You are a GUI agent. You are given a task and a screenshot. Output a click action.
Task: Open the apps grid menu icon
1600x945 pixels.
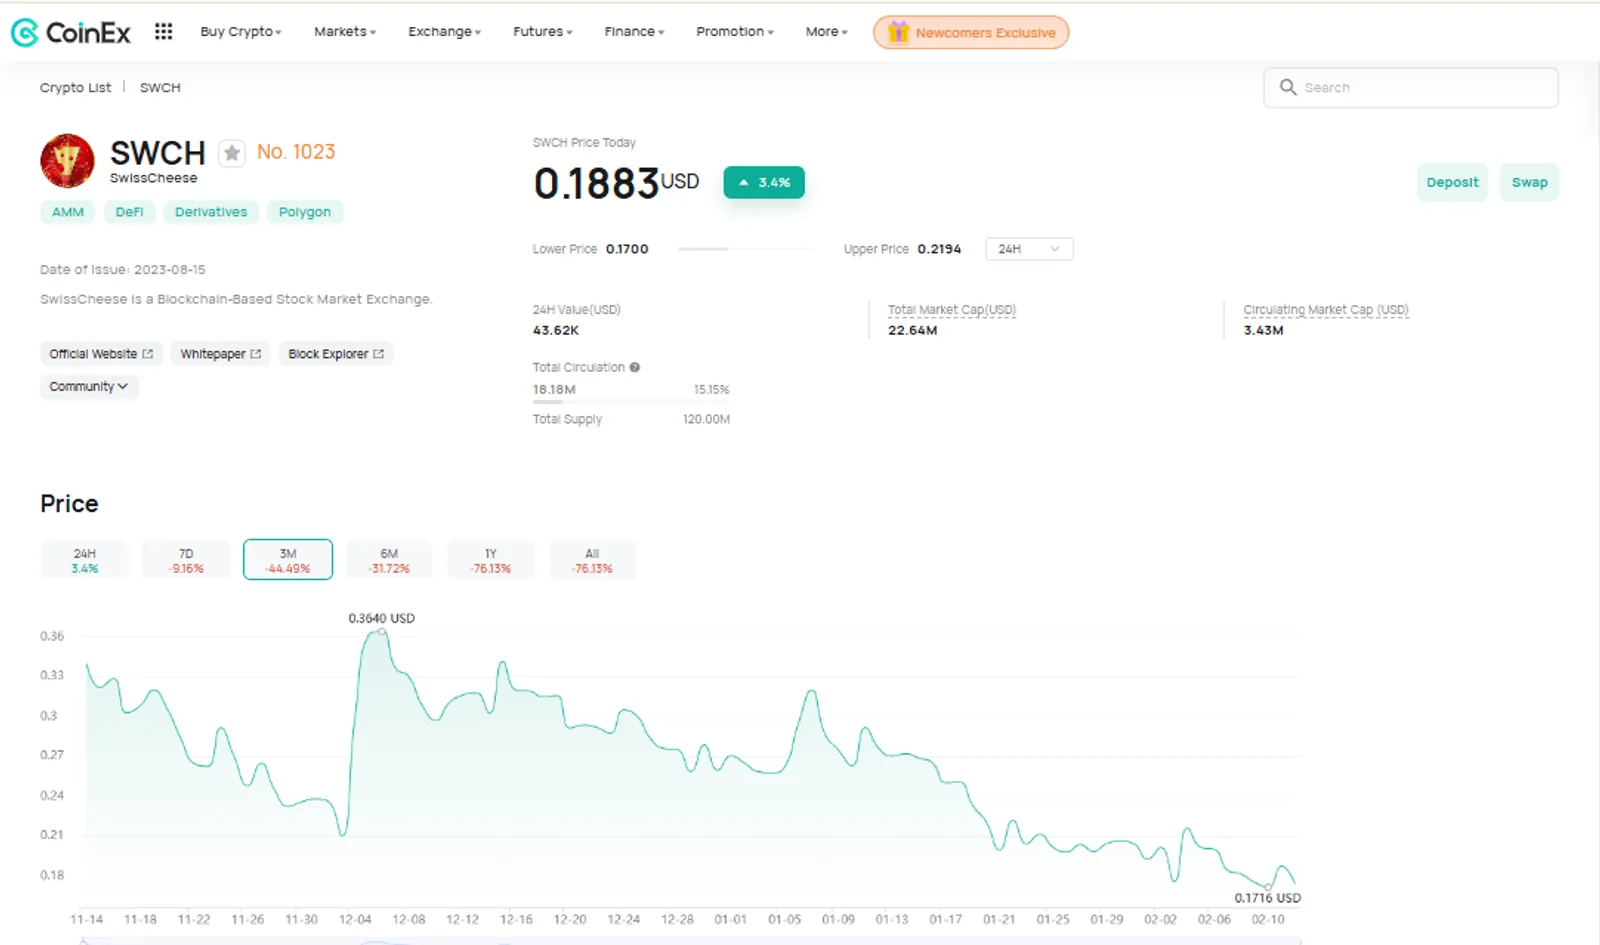164,32
